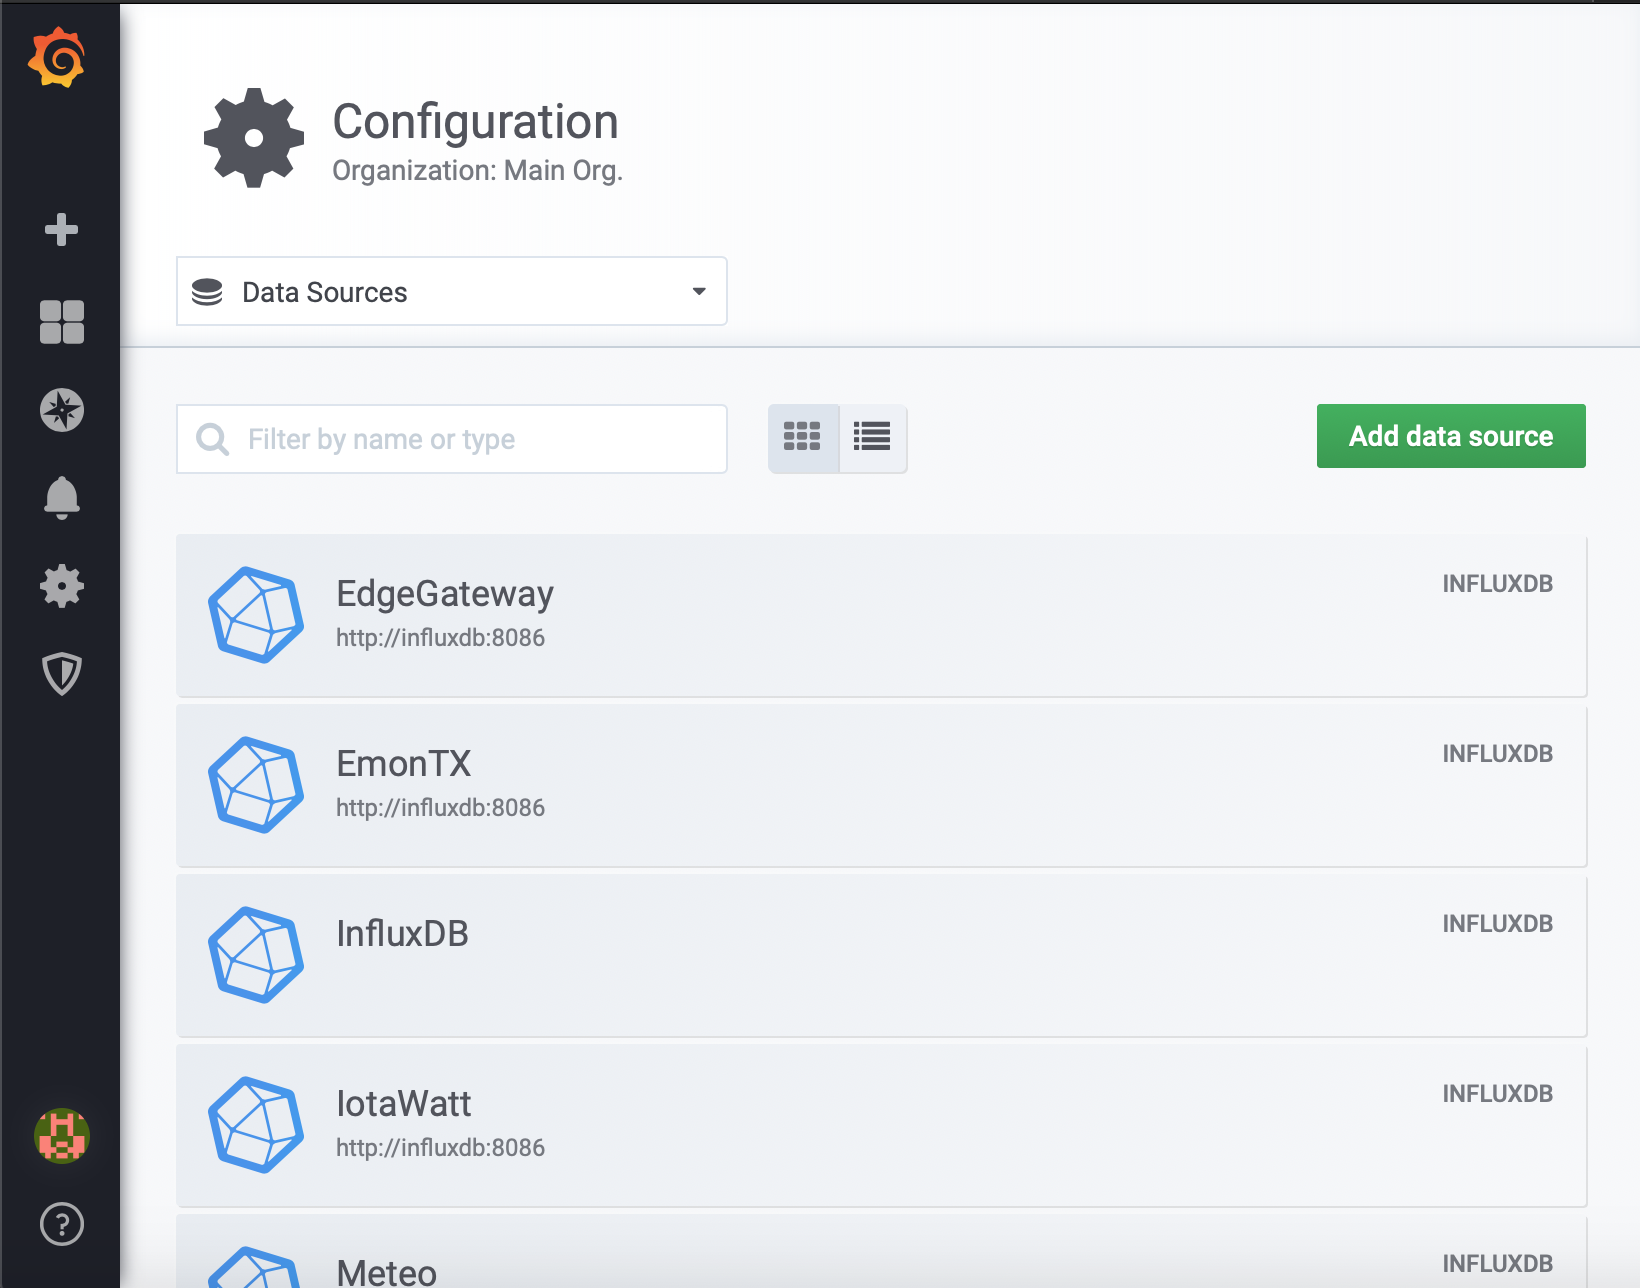Click INFLUXDB type label on InfluxDB row
1640x1288 pixels.
click(x=1497, y=924)
